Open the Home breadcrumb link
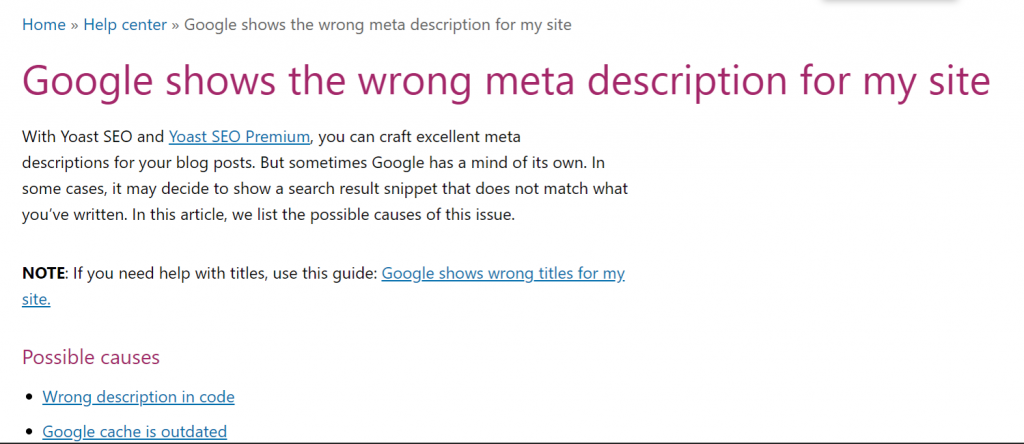This screenshot has height=444, width=1024. coord(44,25)
